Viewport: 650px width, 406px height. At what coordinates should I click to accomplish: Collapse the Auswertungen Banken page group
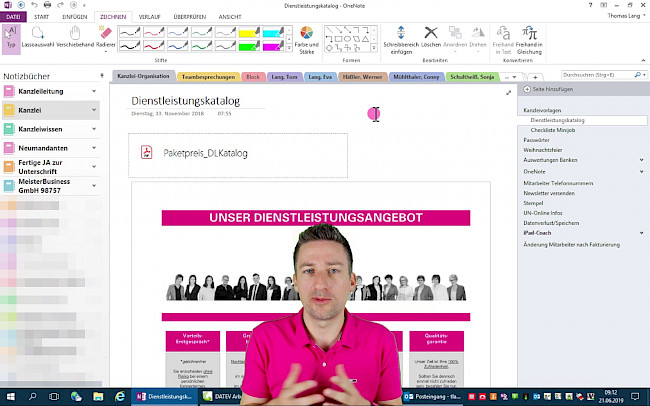[641, 160]
